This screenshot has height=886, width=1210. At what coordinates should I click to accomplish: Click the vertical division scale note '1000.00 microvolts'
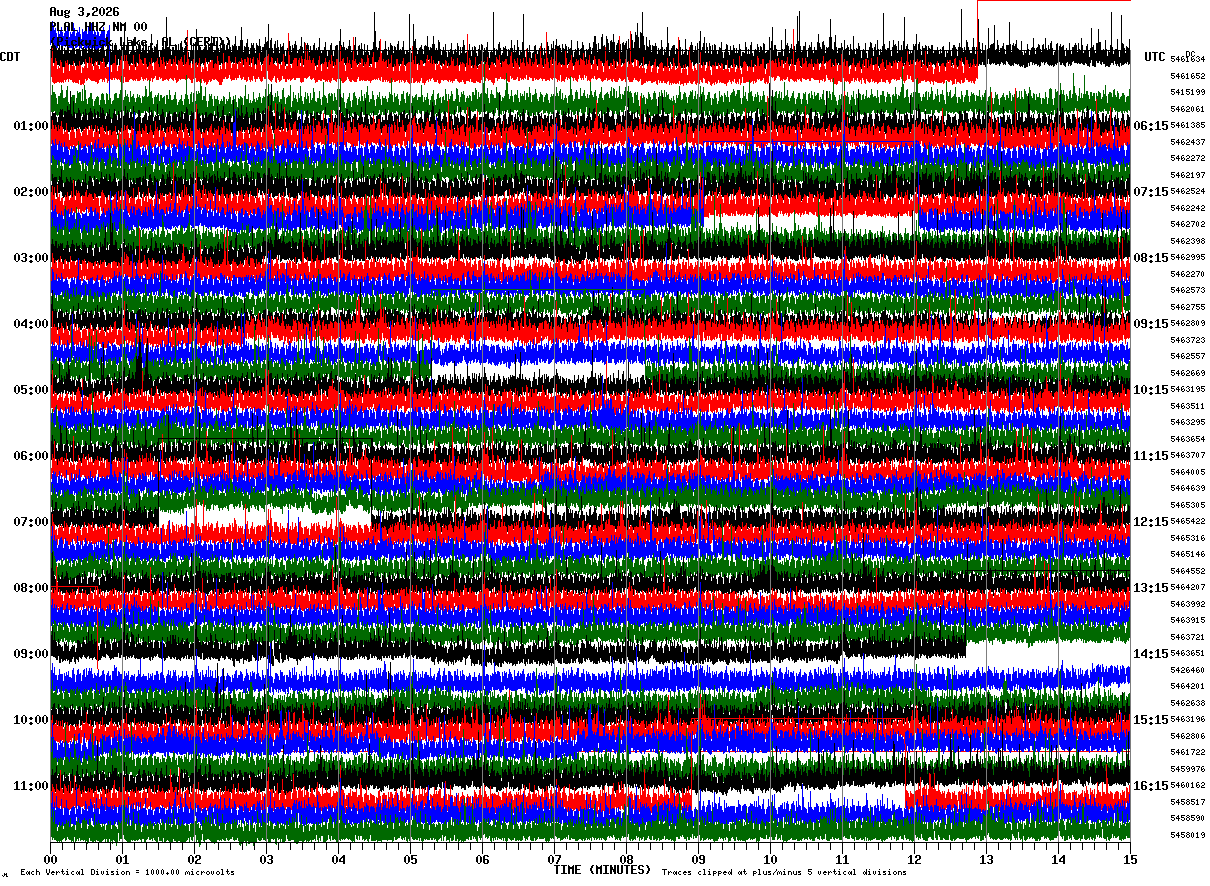(x=190, y=873)
